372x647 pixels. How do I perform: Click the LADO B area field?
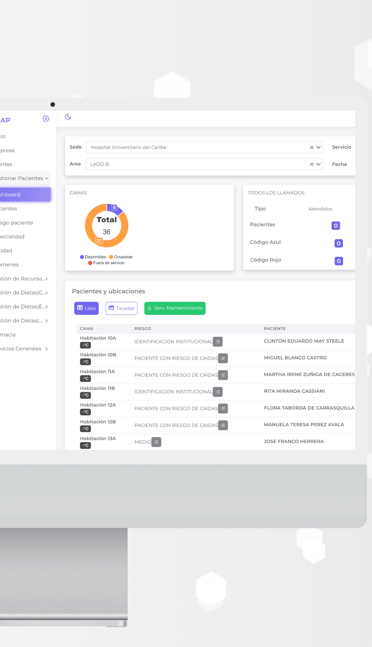click(204, 164)
